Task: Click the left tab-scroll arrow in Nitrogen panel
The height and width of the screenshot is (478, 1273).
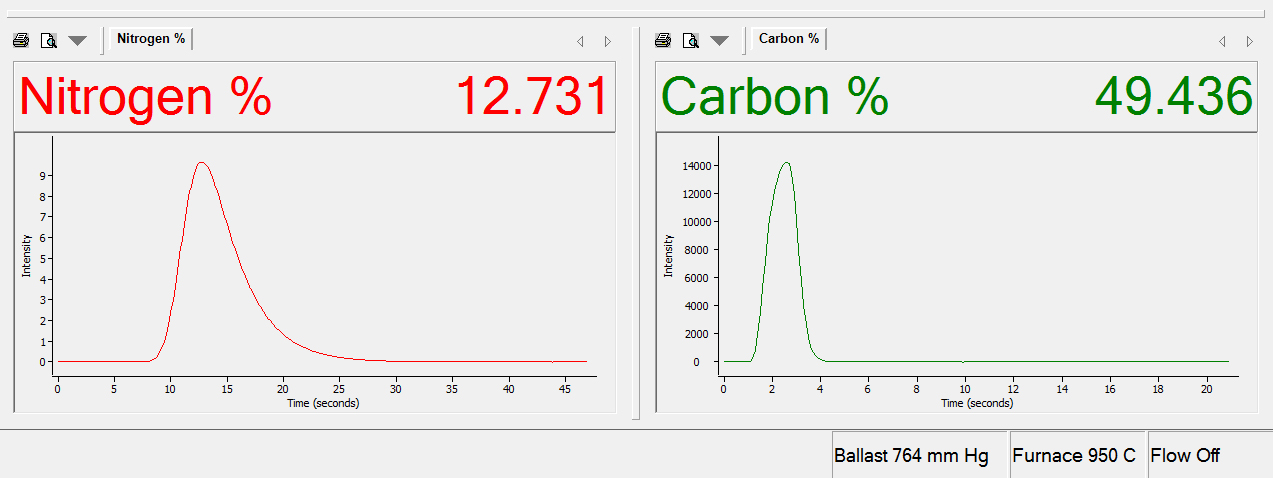Action: pyautogui.click(x=580, y=42)
